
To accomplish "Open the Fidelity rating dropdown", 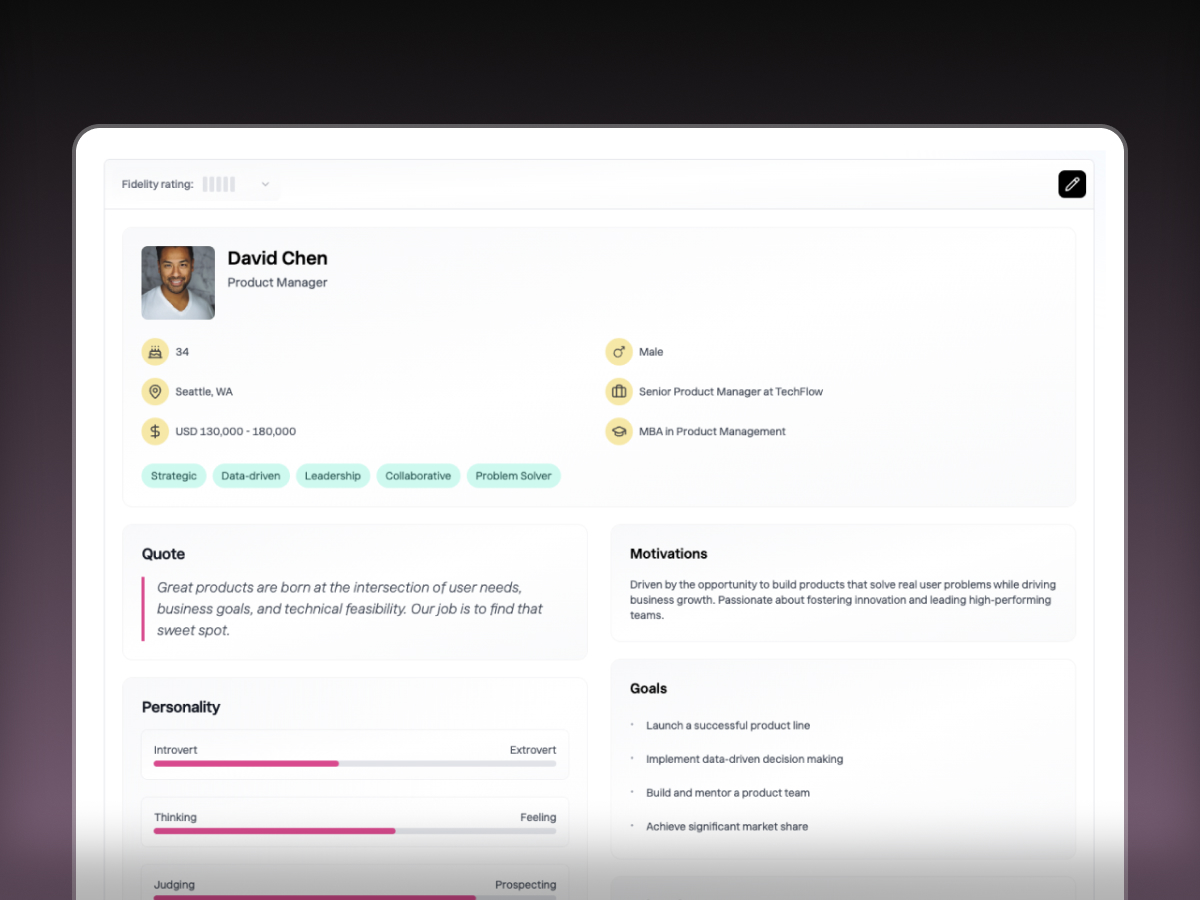I will 264,184.
